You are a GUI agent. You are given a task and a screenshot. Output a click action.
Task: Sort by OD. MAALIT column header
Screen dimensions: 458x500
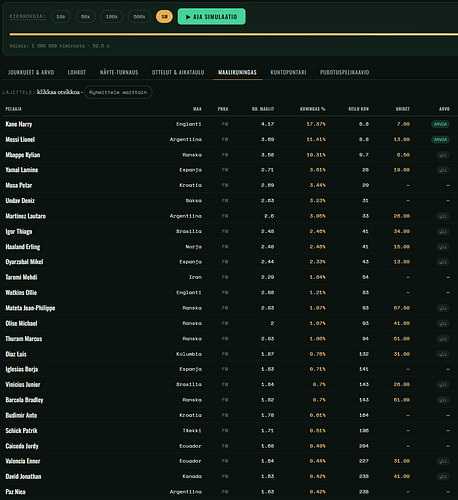coord(263,109)
